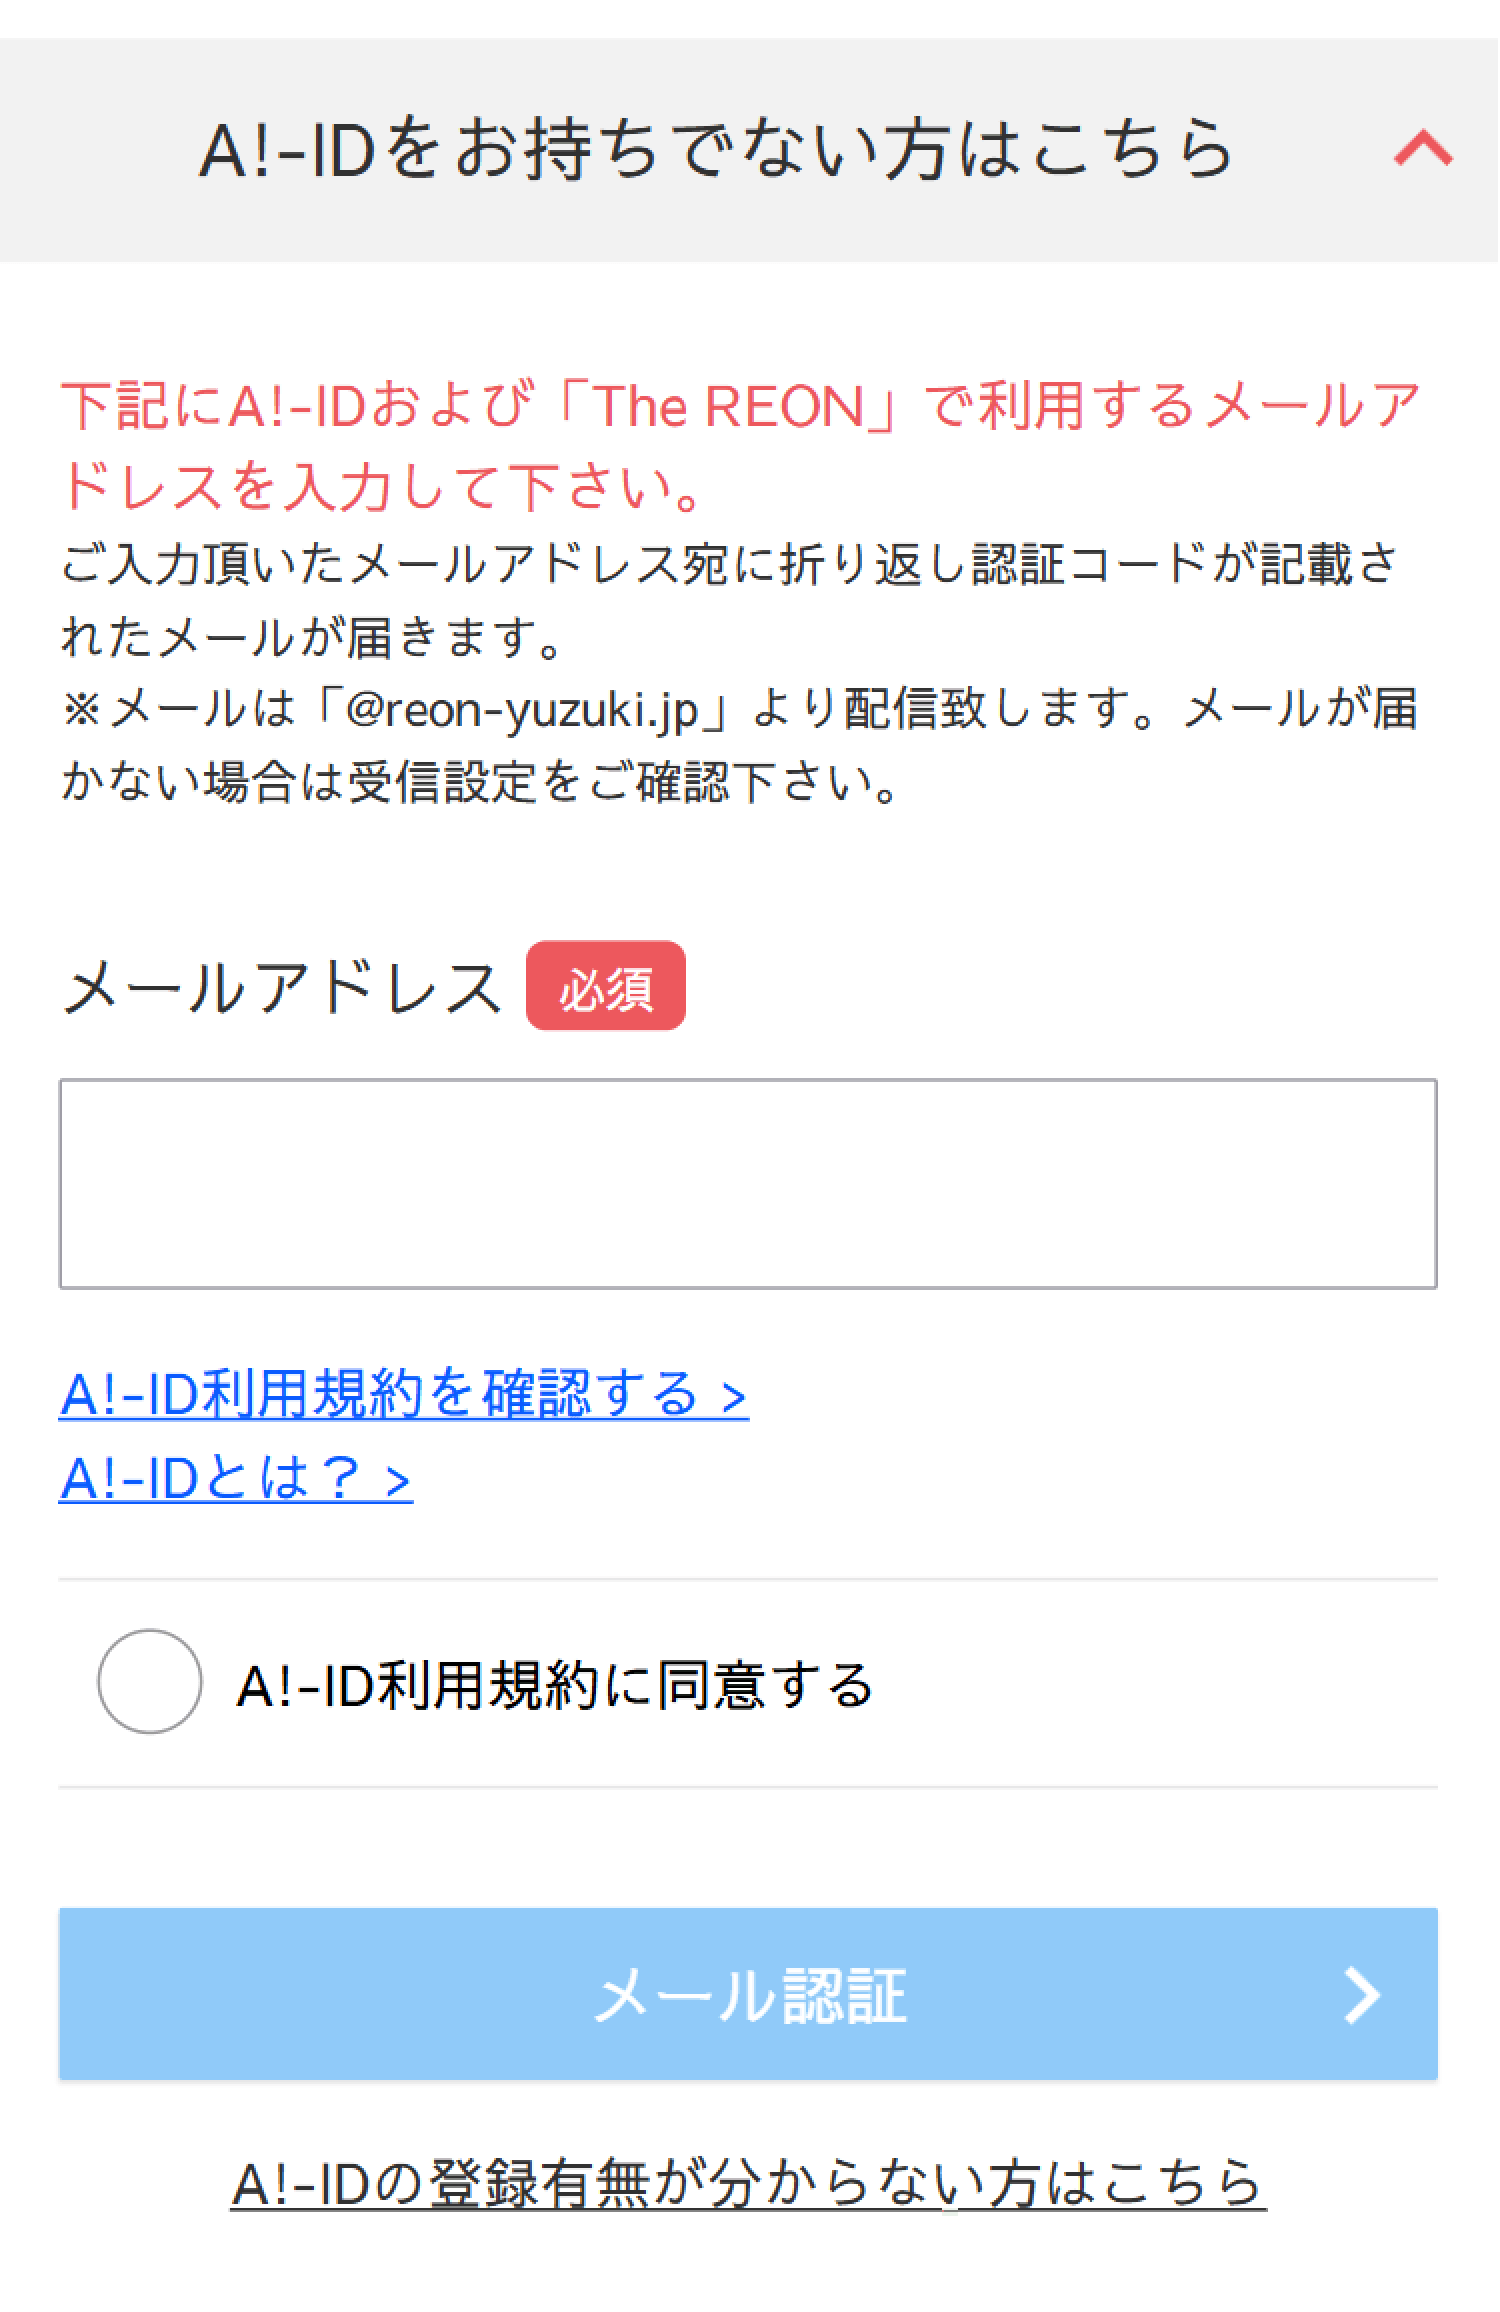Check the A!-ID利用規約に同意する circle
The image size is (1500, 2312).
click(150, 1682)
